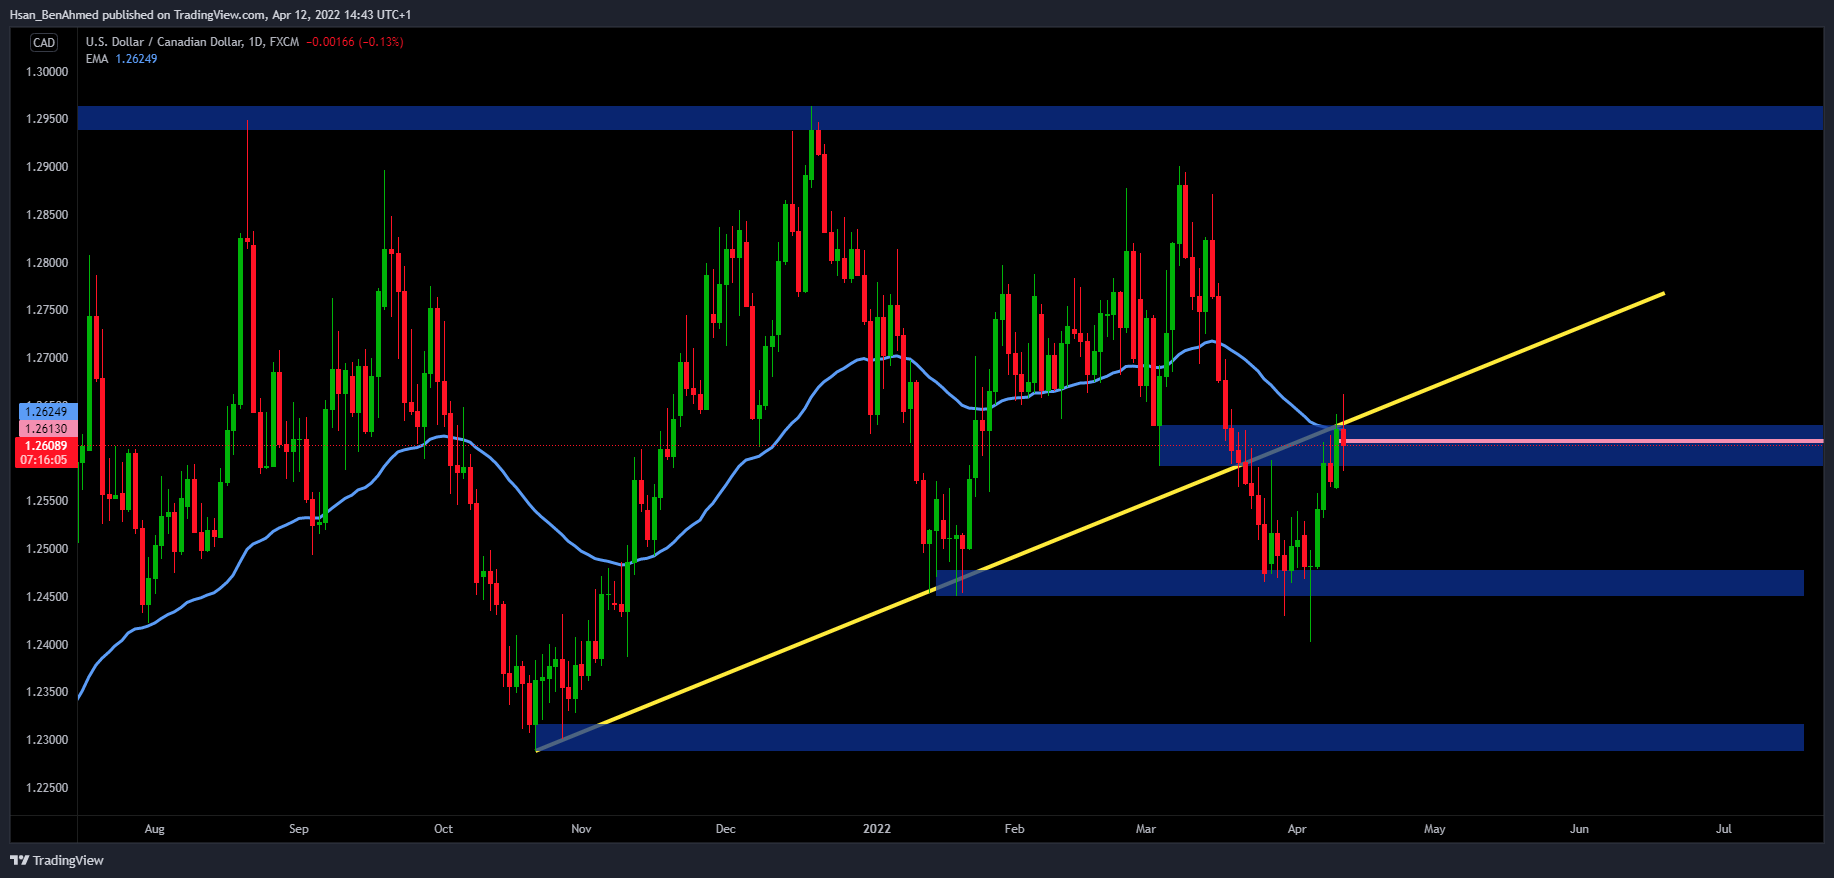Viewport: 1834px width, 878px height.
Task: Click the 1.24500 price axis label
Action: [47, 597]
